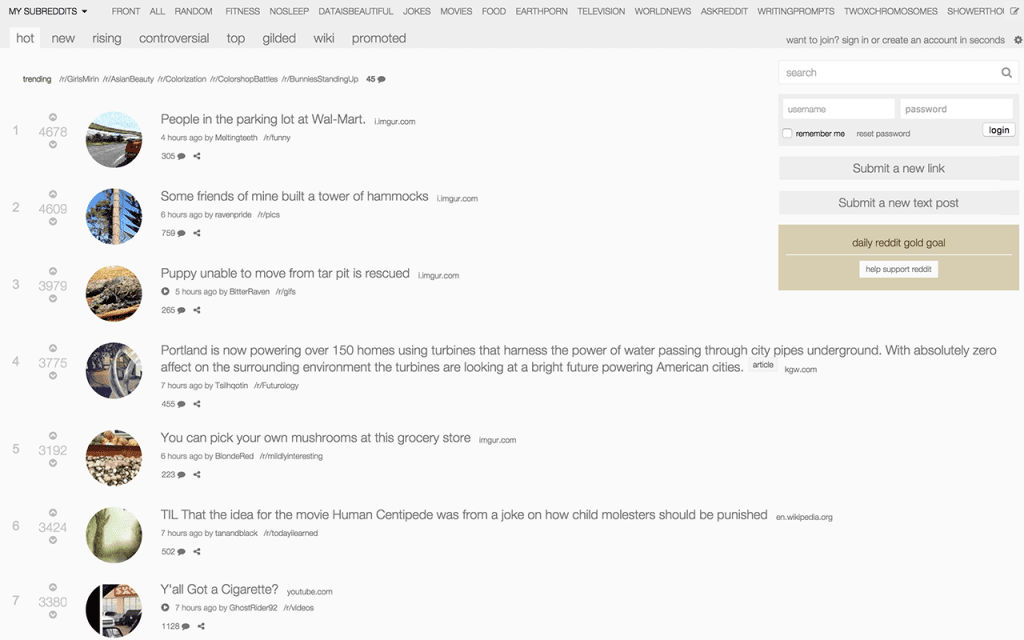This screenshot has width=1024, height=640.
Task: Open trending comments count link
Action: 376,79
